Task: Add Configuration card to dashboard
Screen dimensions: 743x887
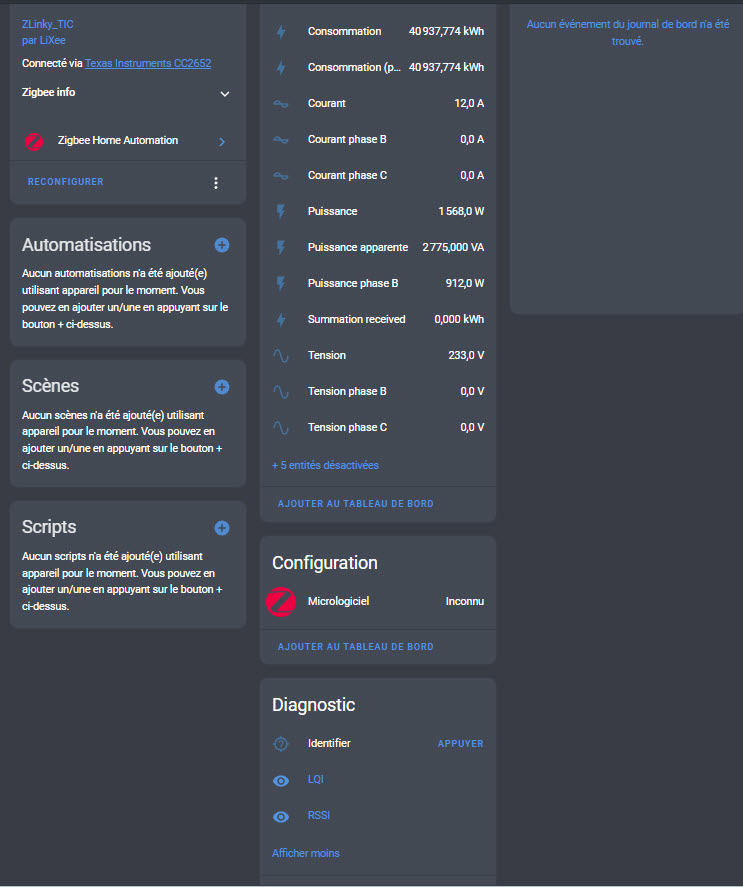Action: [355, 647]
